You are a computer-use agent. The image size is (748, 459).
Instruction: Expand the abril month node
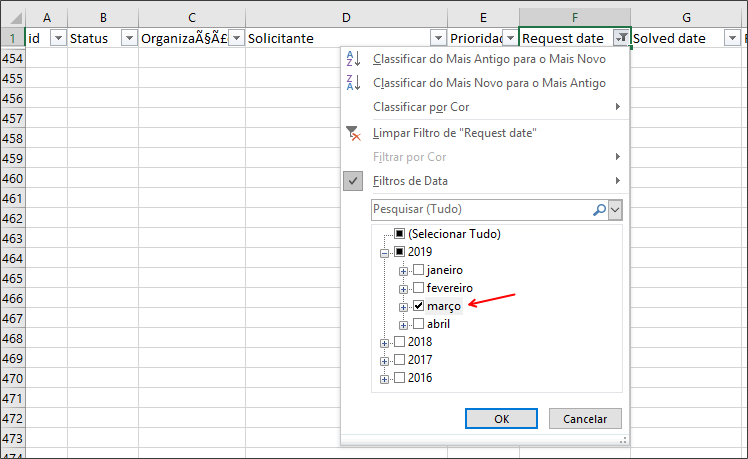click(403, 325)
